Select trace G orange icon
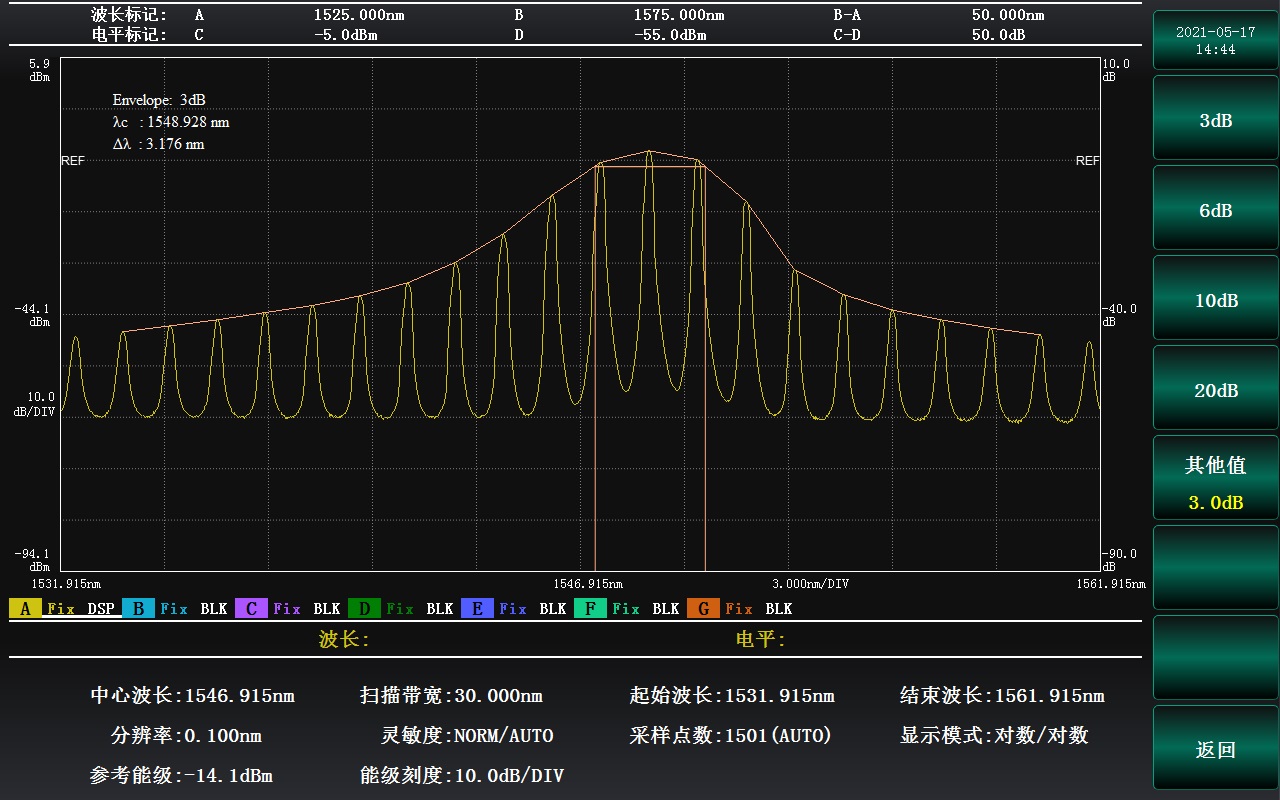 pos(703,609)
